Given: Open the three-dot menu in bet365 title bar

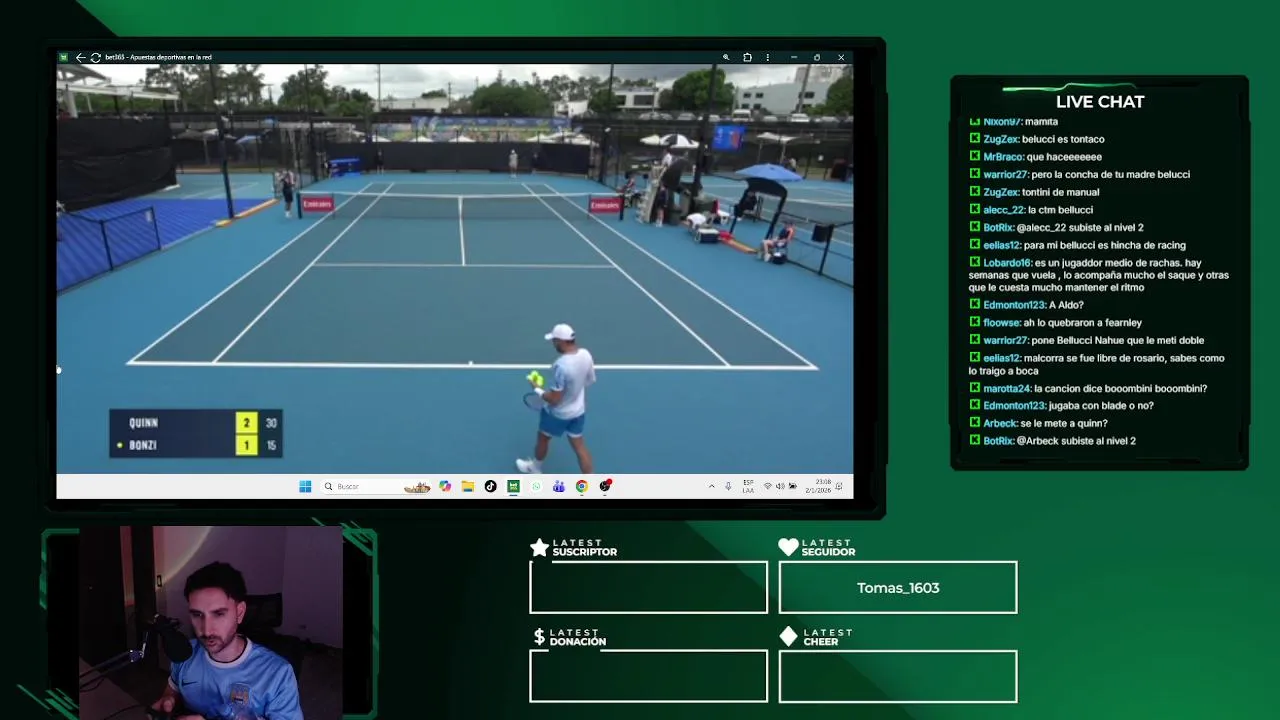Looking at the screenshot, I should click(x=768, y=58).
